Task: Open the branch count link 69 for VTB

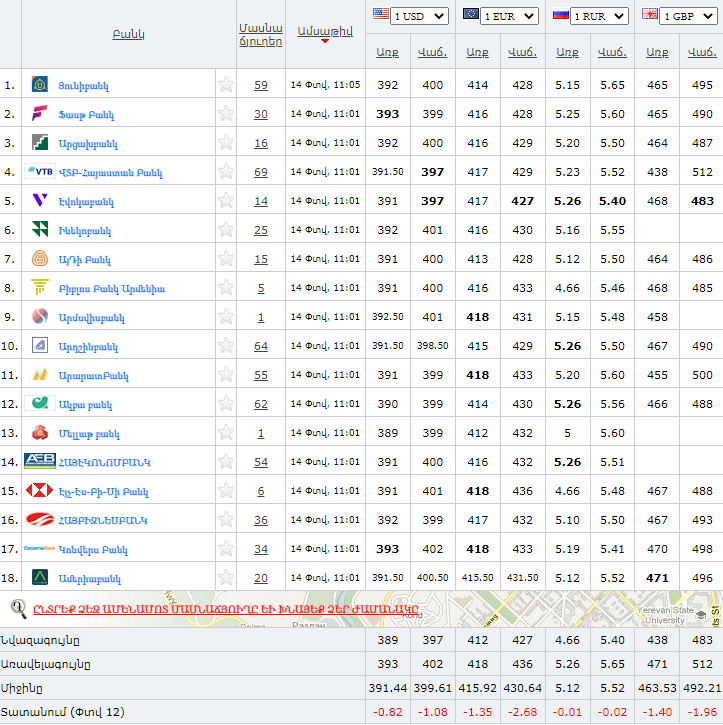Action: [261, 172]
